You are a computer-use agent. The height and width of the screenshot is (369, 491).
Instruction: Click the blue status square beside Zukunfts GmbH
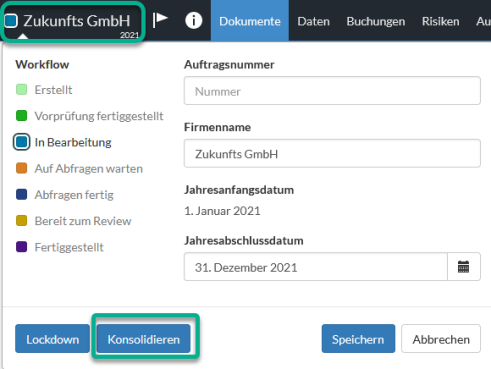[11, 21]
